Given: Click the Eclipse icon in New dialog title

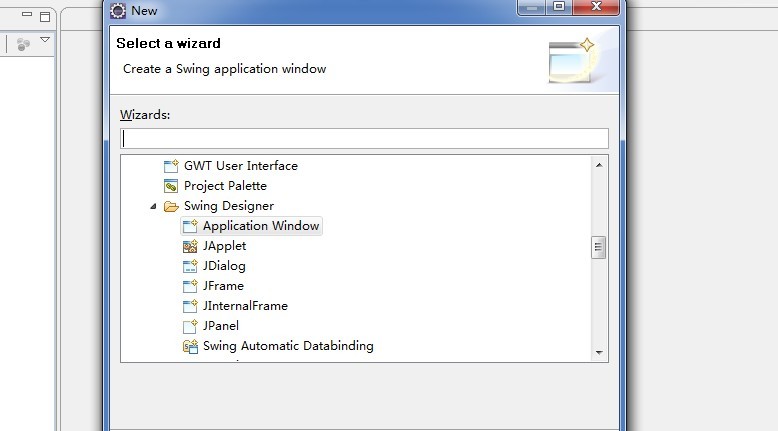Looking at the screenshot, I should coord(118,10).
